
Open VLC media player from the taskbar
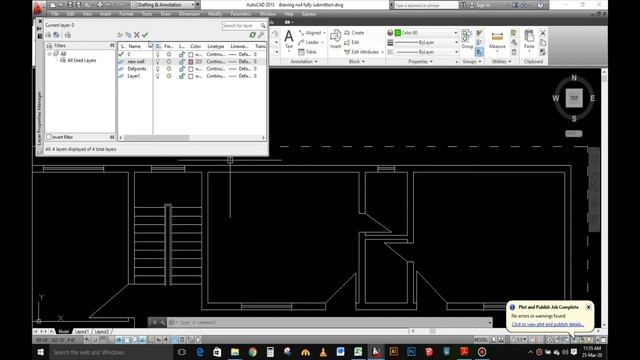pyautogui.click(x=323, y=352)
